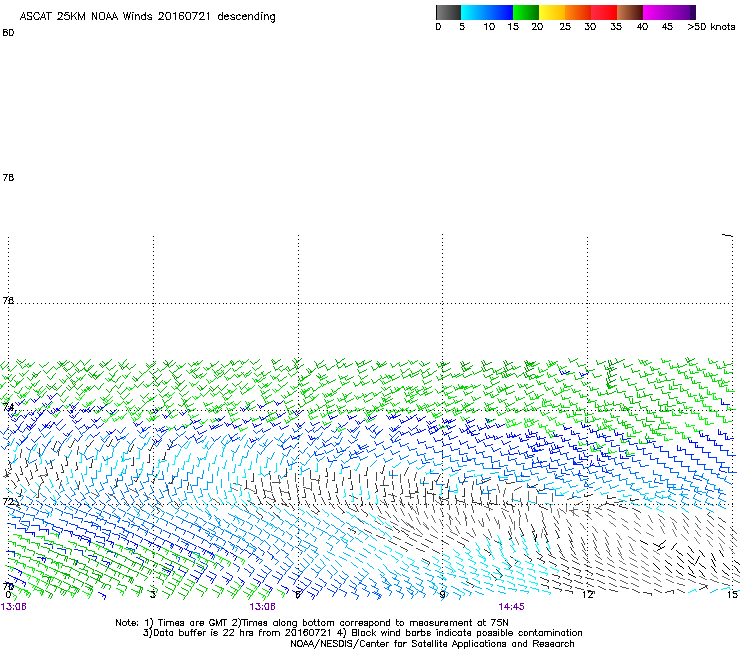Click the purple 14:45 time label
740x650 pixels.
coord(512,607)
